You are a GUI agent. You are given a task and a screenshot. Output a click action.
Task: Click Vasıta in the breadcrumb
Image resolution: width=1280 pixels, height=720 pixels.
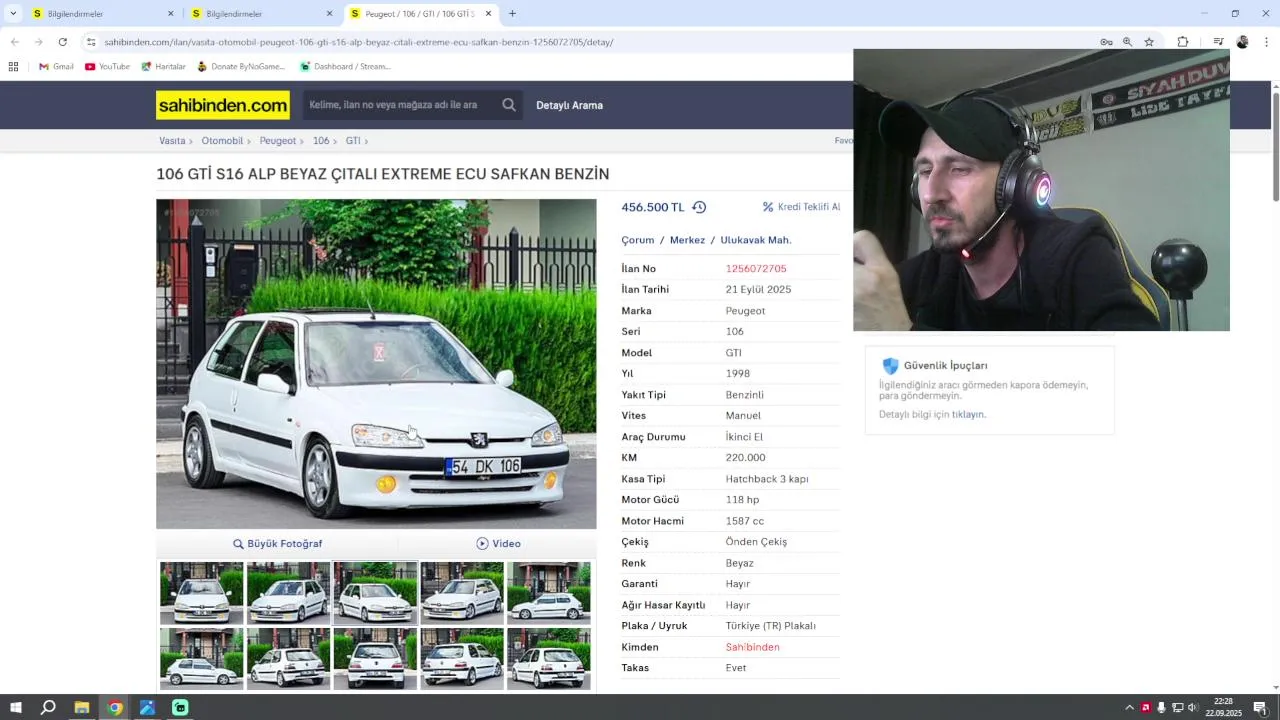[172, 141]
